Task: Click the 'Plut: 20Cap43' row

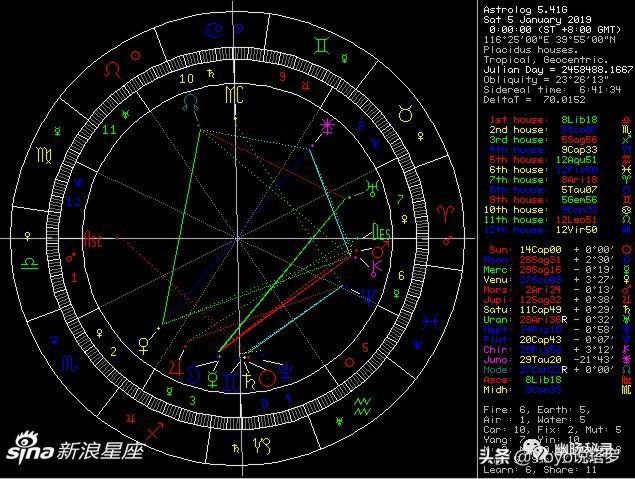Action: pos(557,340)
